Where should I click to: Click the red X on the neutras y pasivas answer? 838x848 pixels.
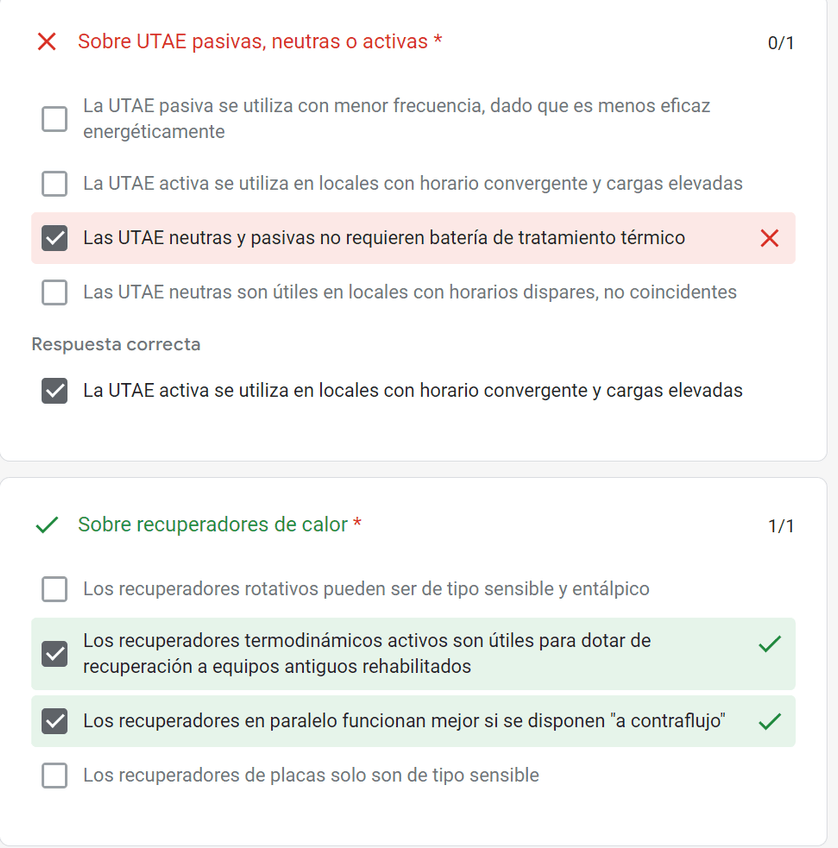[x=769, y=238]
